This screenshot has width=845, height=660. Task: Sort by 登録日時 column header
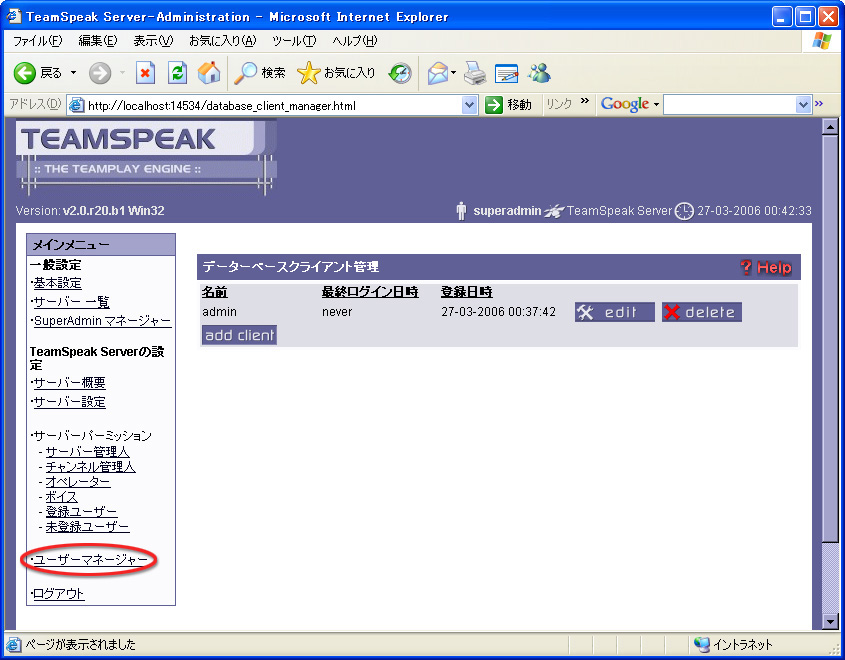tap(467, 292)
